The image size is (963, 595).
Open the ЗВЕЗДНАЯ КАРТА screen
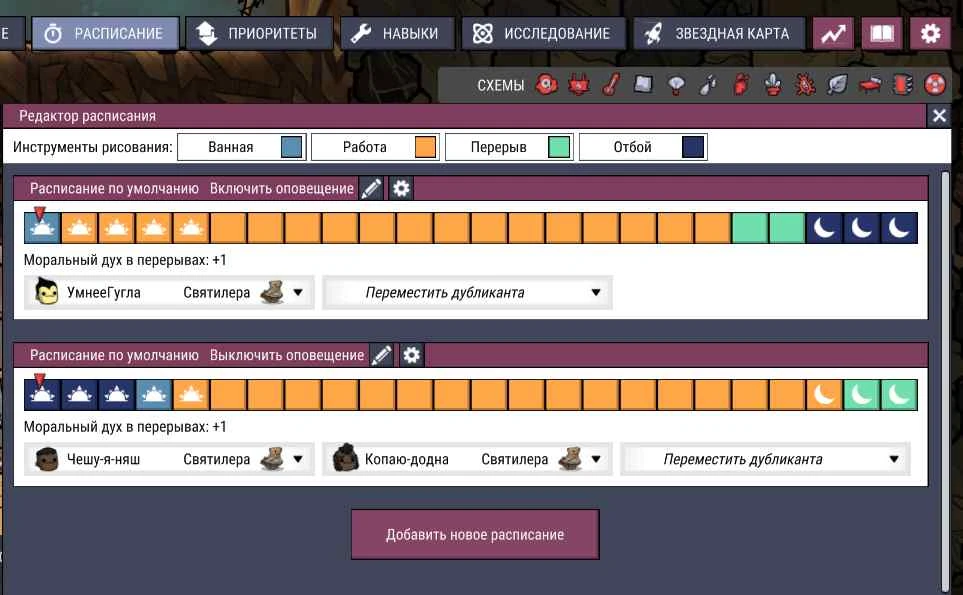pos(719,33)
